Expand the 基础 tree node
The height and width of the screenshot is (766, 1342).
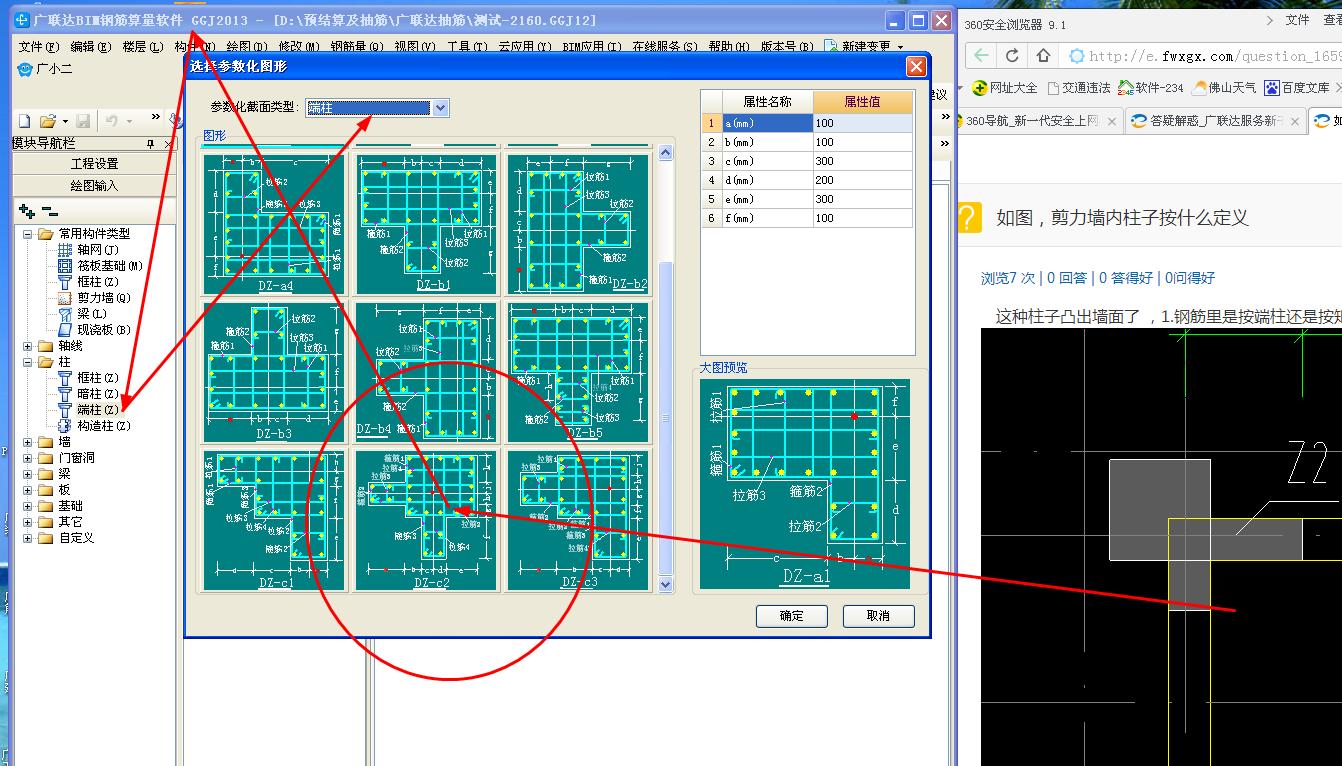point(28,506)
